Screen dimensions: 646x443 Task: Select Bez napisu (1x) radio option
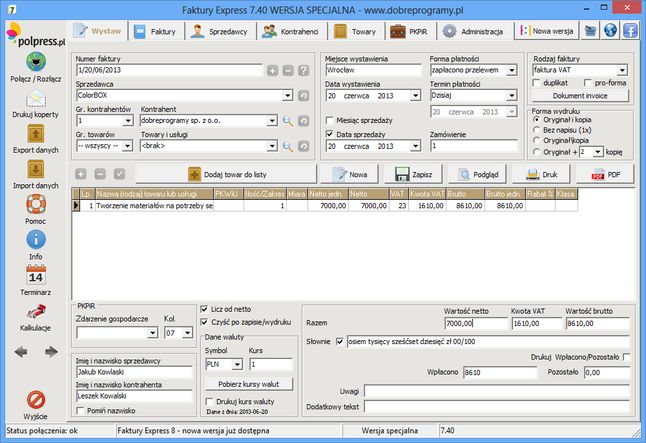pos(536,130)
